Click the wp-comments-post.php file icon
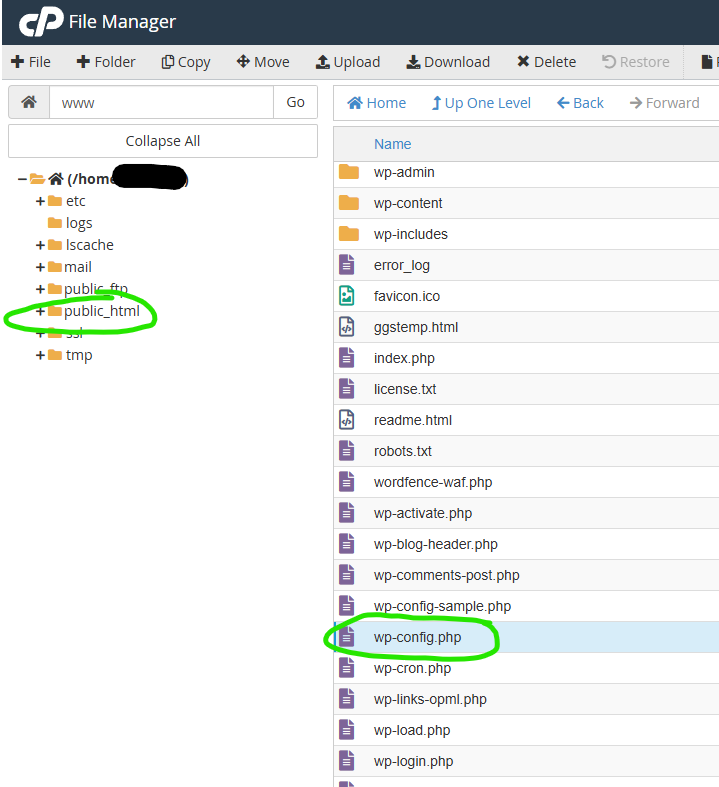 [347, 575]
